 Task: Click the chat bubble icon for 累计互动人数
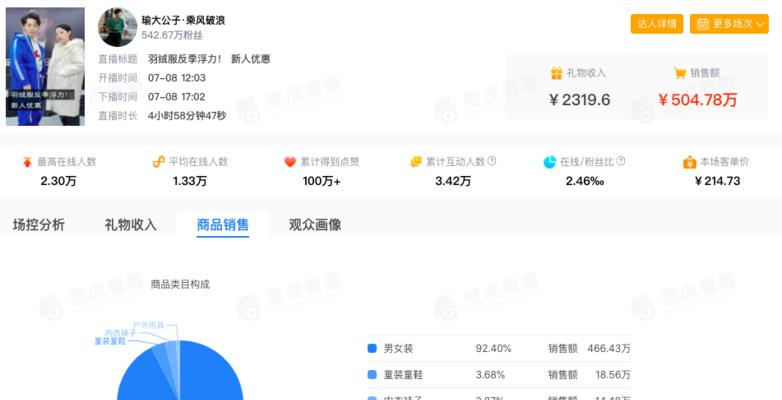coord(416,162)
